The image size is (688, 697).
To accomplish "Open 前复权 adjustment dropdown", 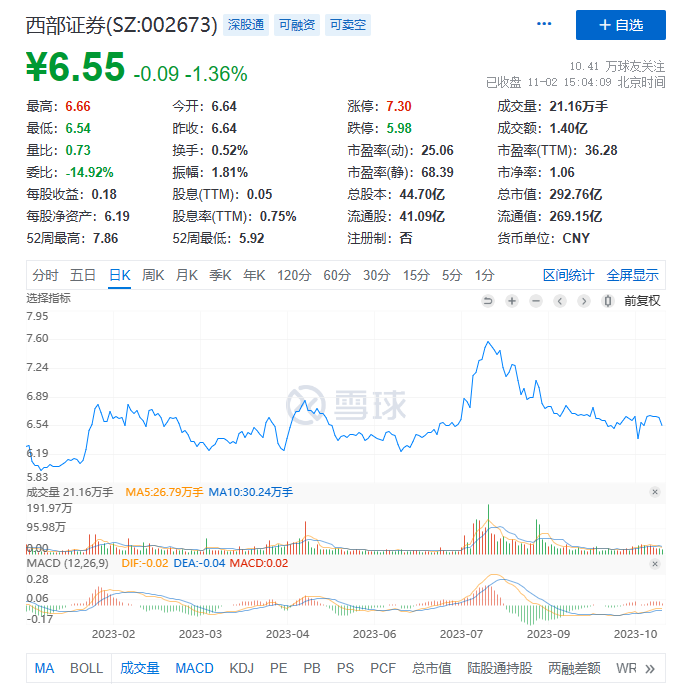I will coord(642,301).
